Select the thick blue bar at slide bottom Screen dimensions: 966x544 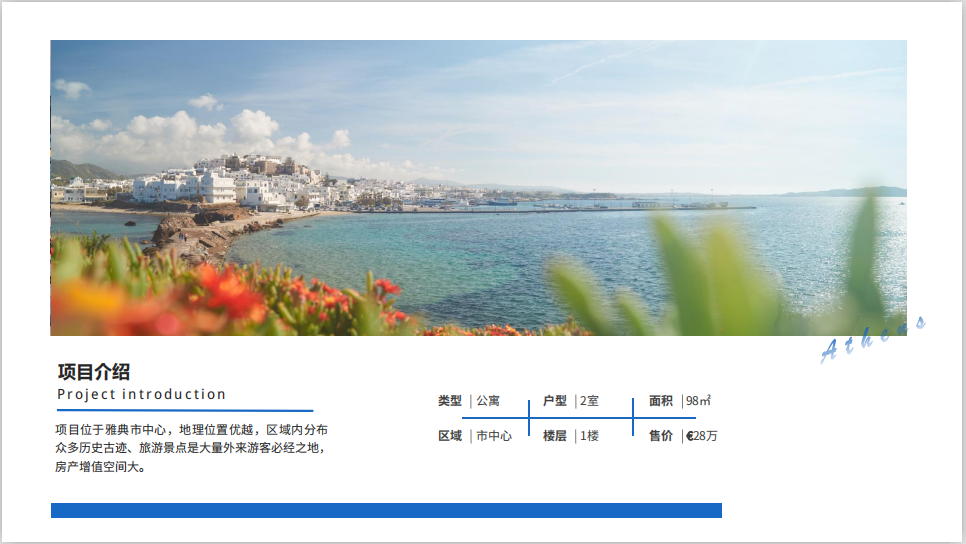[x=386, y=510]
